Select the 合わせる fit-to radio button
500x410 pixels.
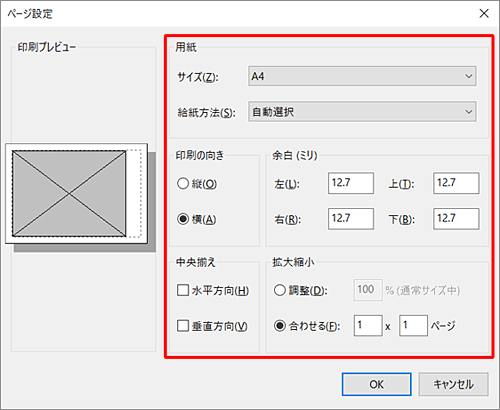[280, 326]
